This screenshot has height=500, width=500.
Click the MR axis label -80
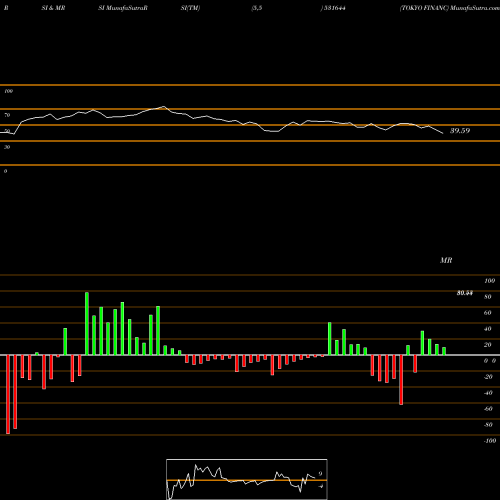pos(488,425)
